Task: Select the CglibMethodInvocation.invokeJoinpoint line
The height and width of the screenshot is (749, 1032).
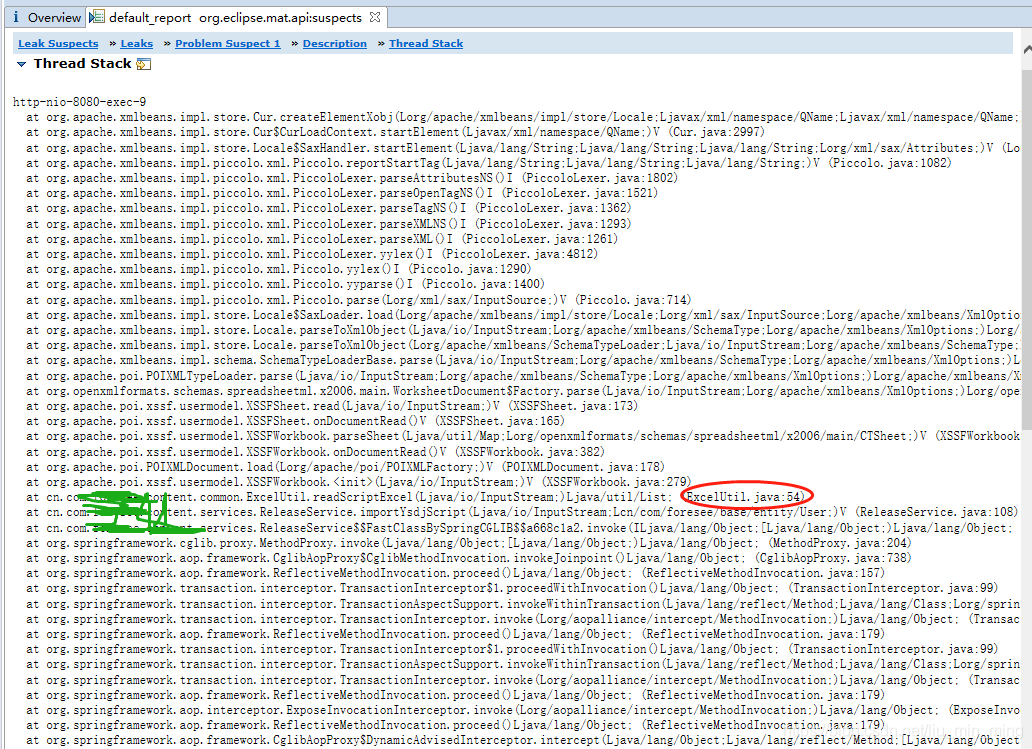Action: (x=469, y=558)
